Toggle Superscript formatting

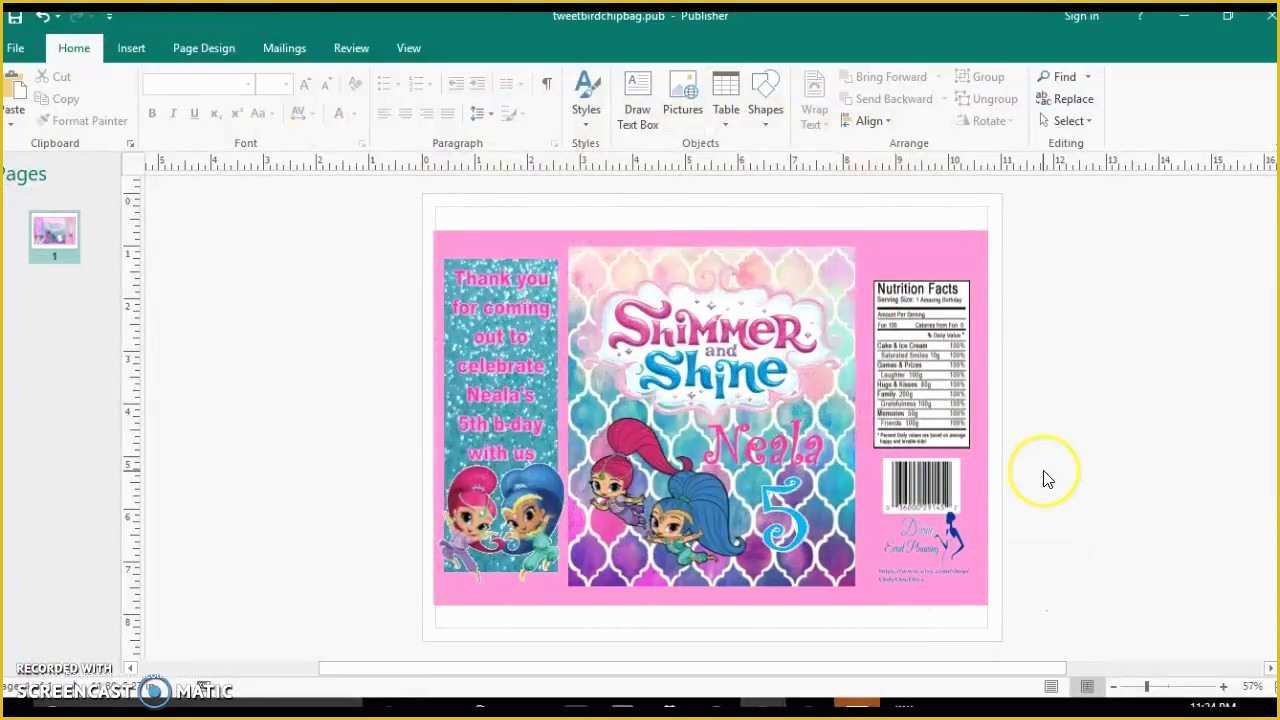pyautogui.click(x=236, y=114)
